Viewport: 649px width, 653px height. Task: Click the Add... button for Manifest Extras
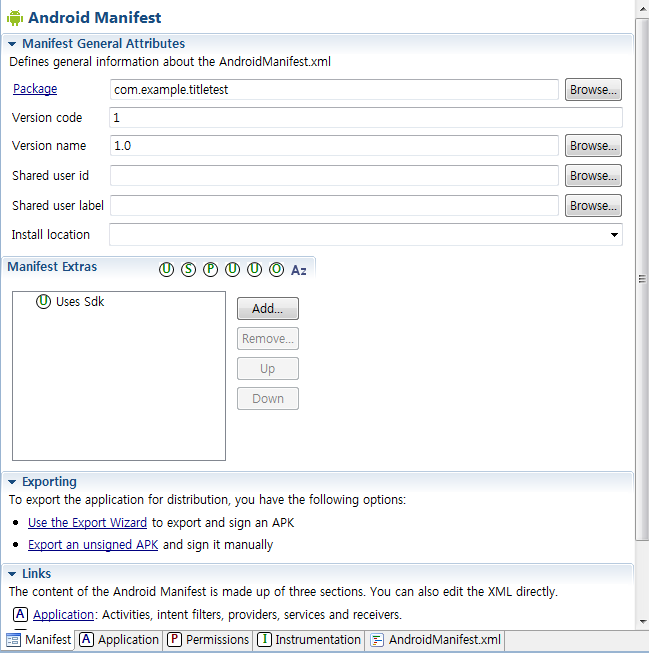pos(268,309)
